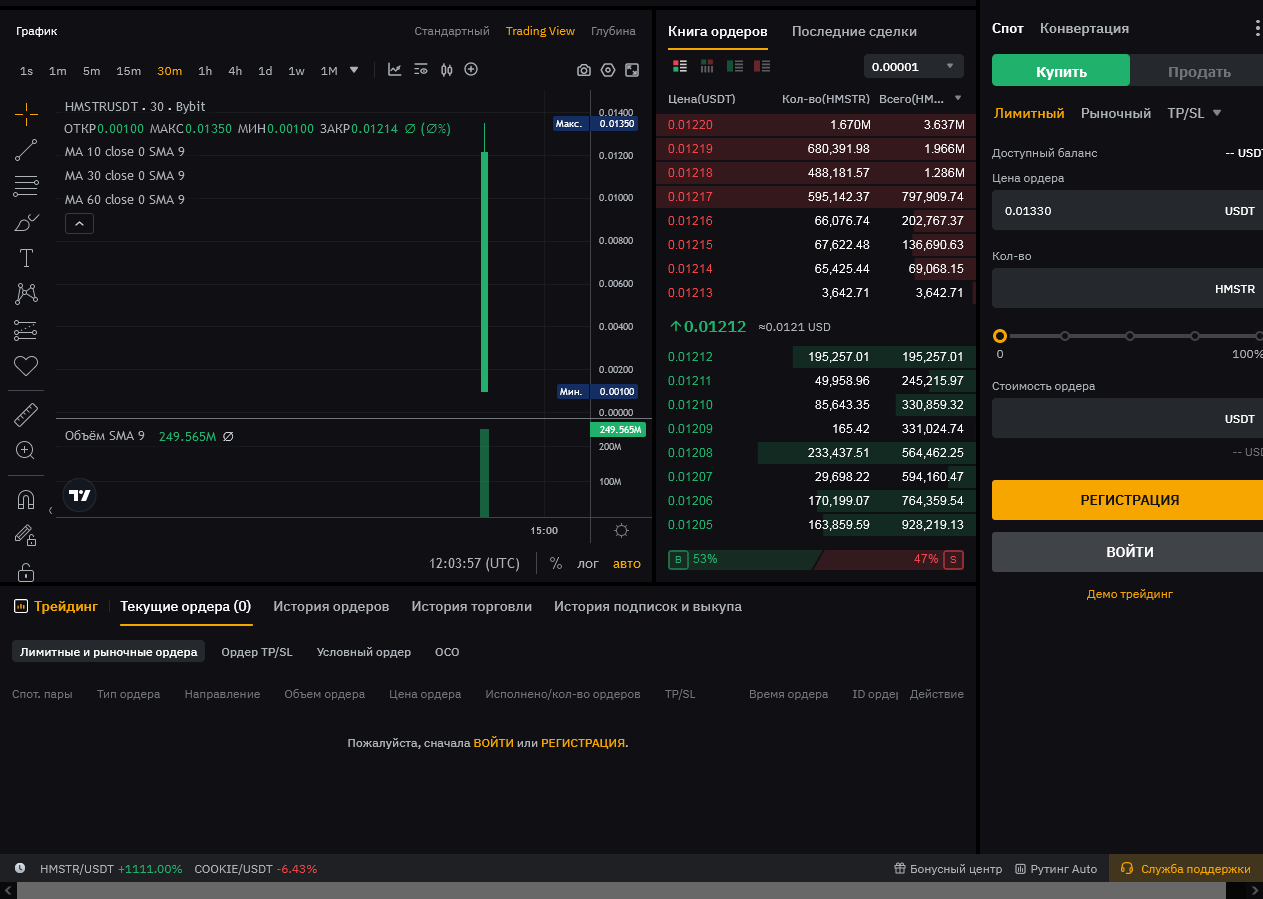Expand more timeframes dropdown arrow

point(353,71)
